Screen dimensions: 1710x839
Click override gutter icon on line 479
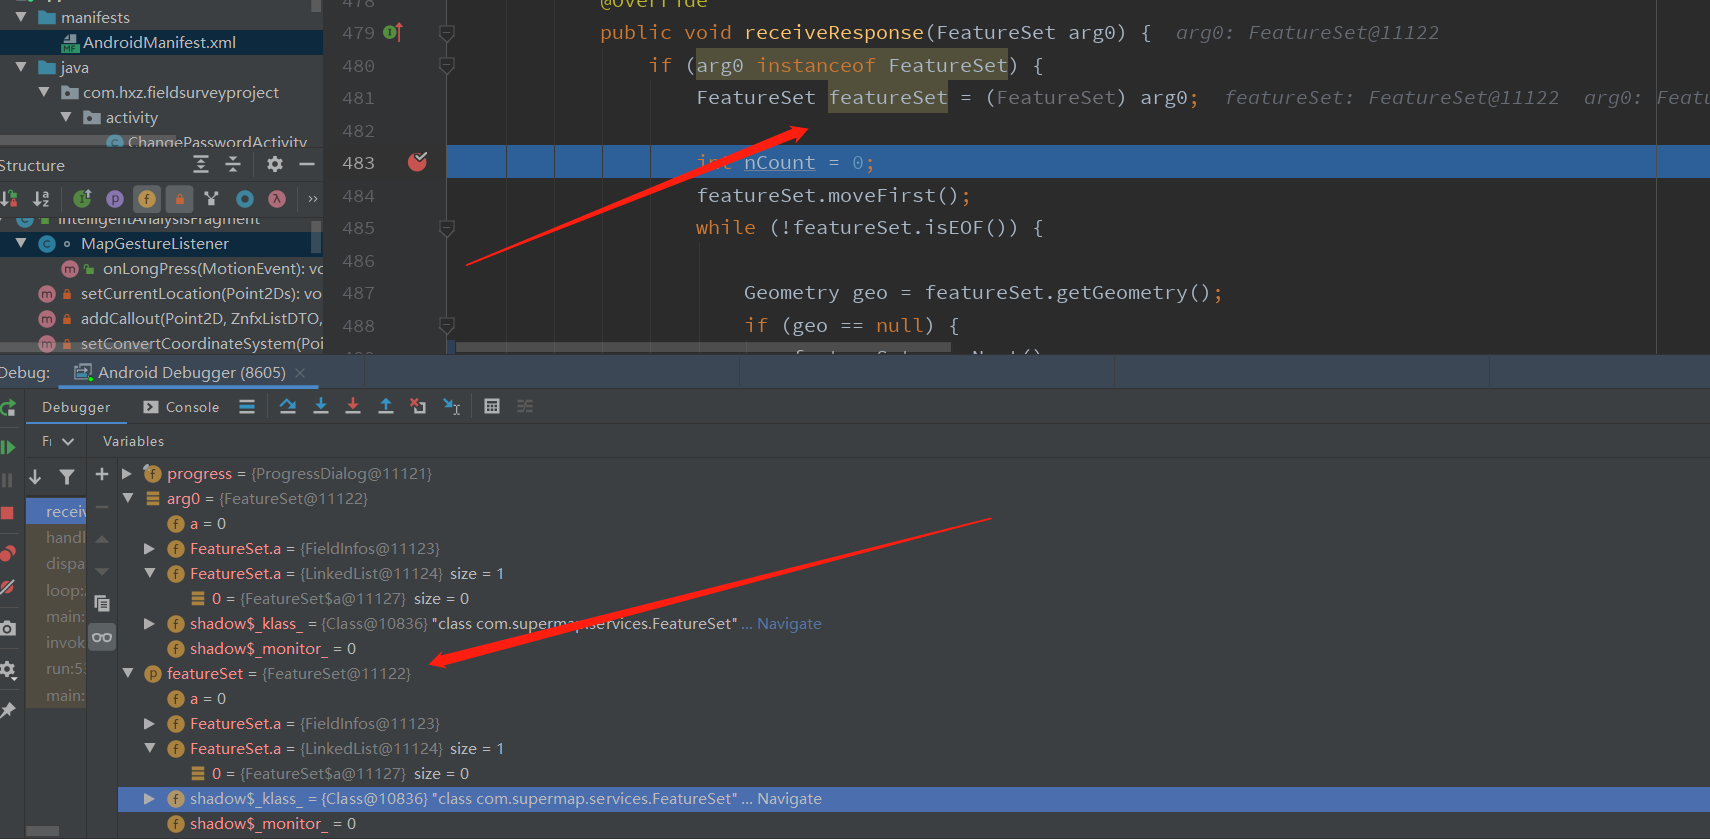pyautogui.click(x=393, y=33)
